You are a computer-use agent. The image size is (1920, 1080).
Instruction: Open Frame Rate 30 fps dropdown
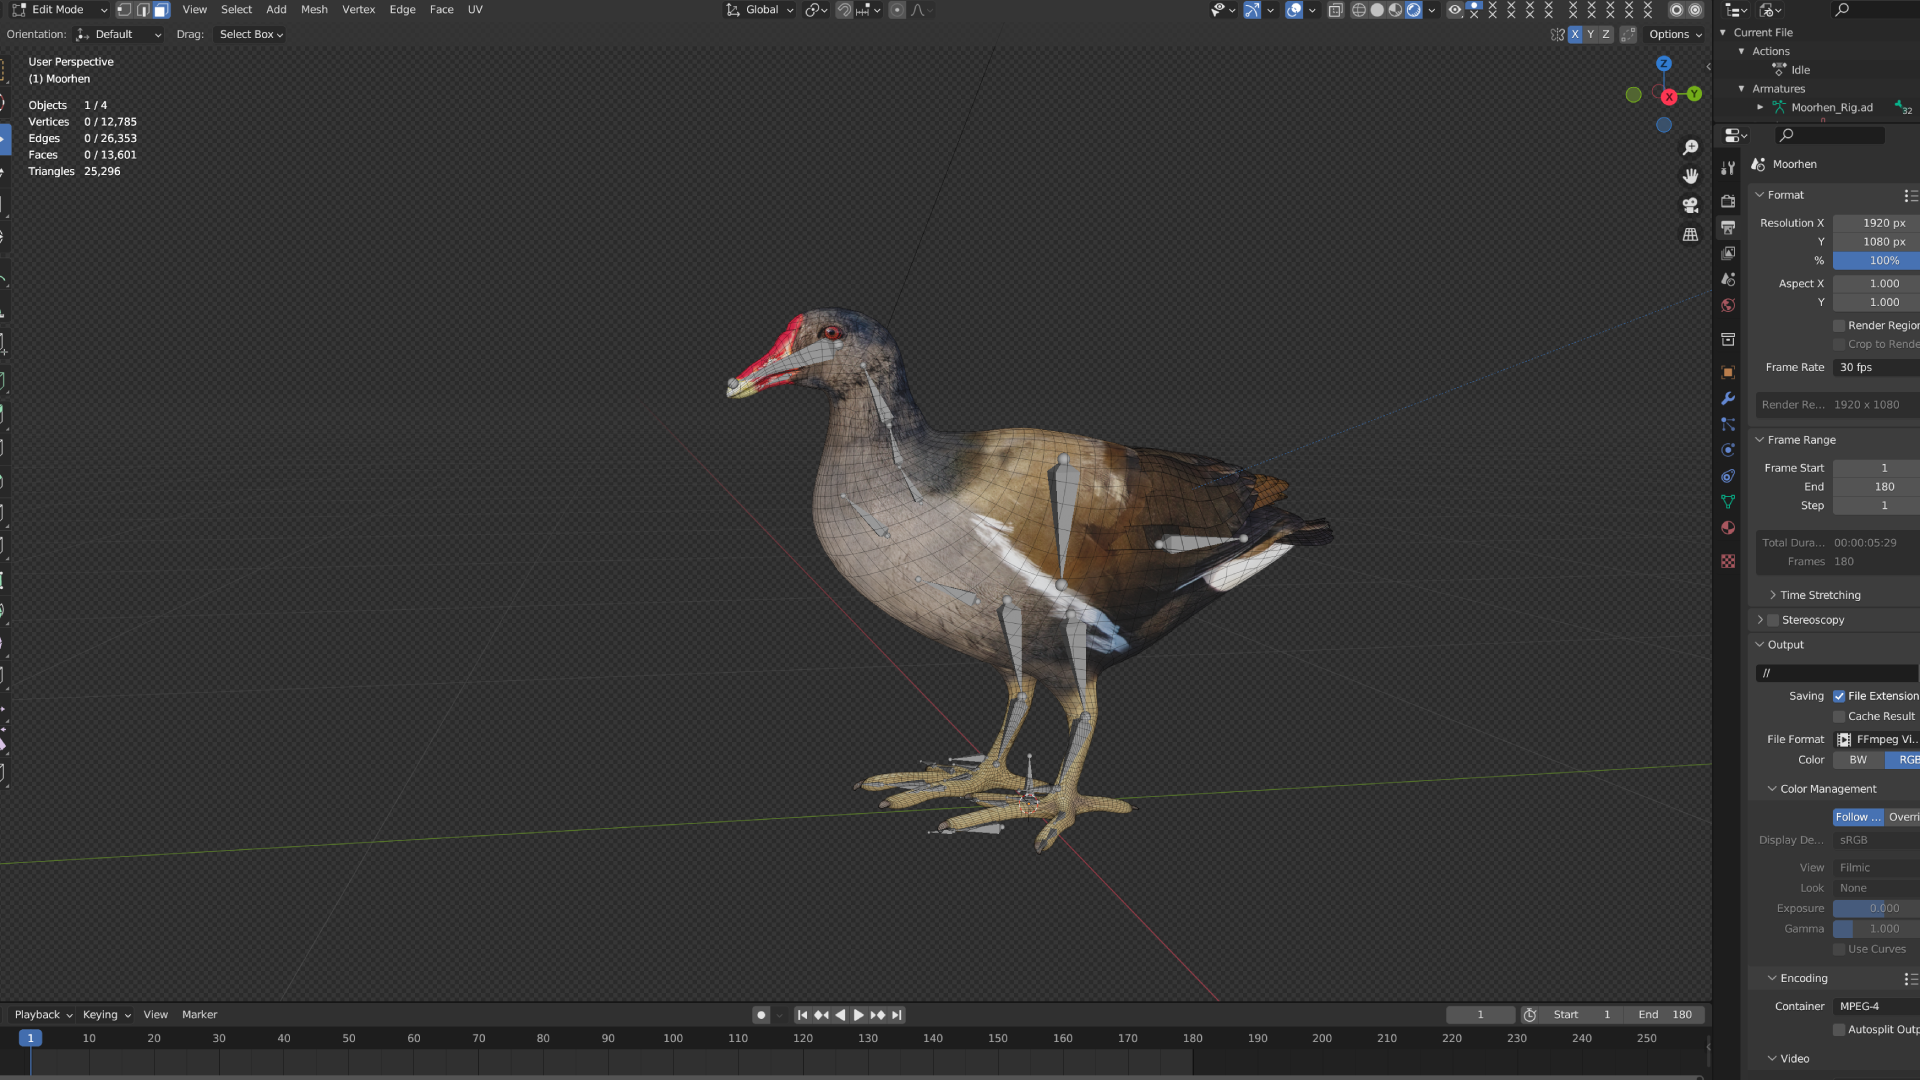pos(1876,368)
